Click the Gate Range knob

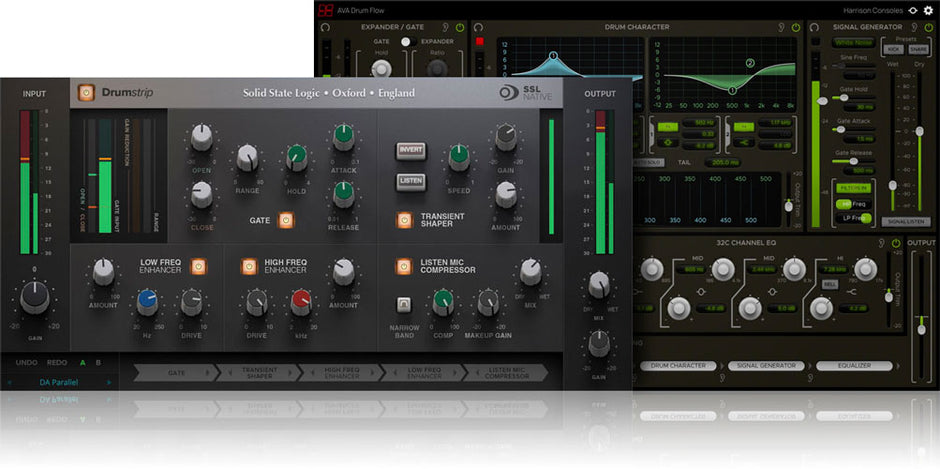pyautogui.click(x=247, y=158)
